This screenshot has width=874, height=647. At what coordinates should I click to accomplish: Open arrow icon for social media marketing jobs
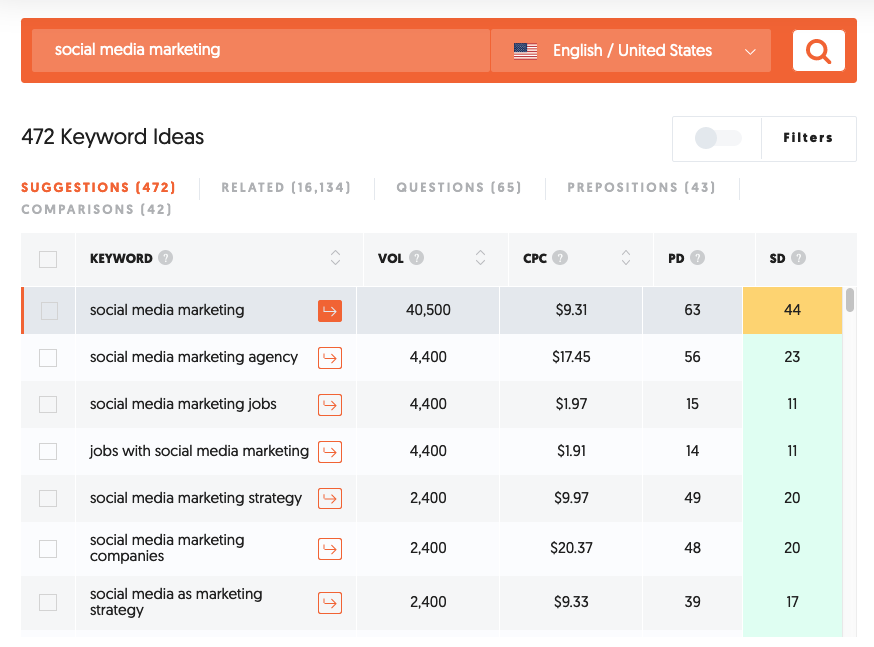click(x=330, y=405)
